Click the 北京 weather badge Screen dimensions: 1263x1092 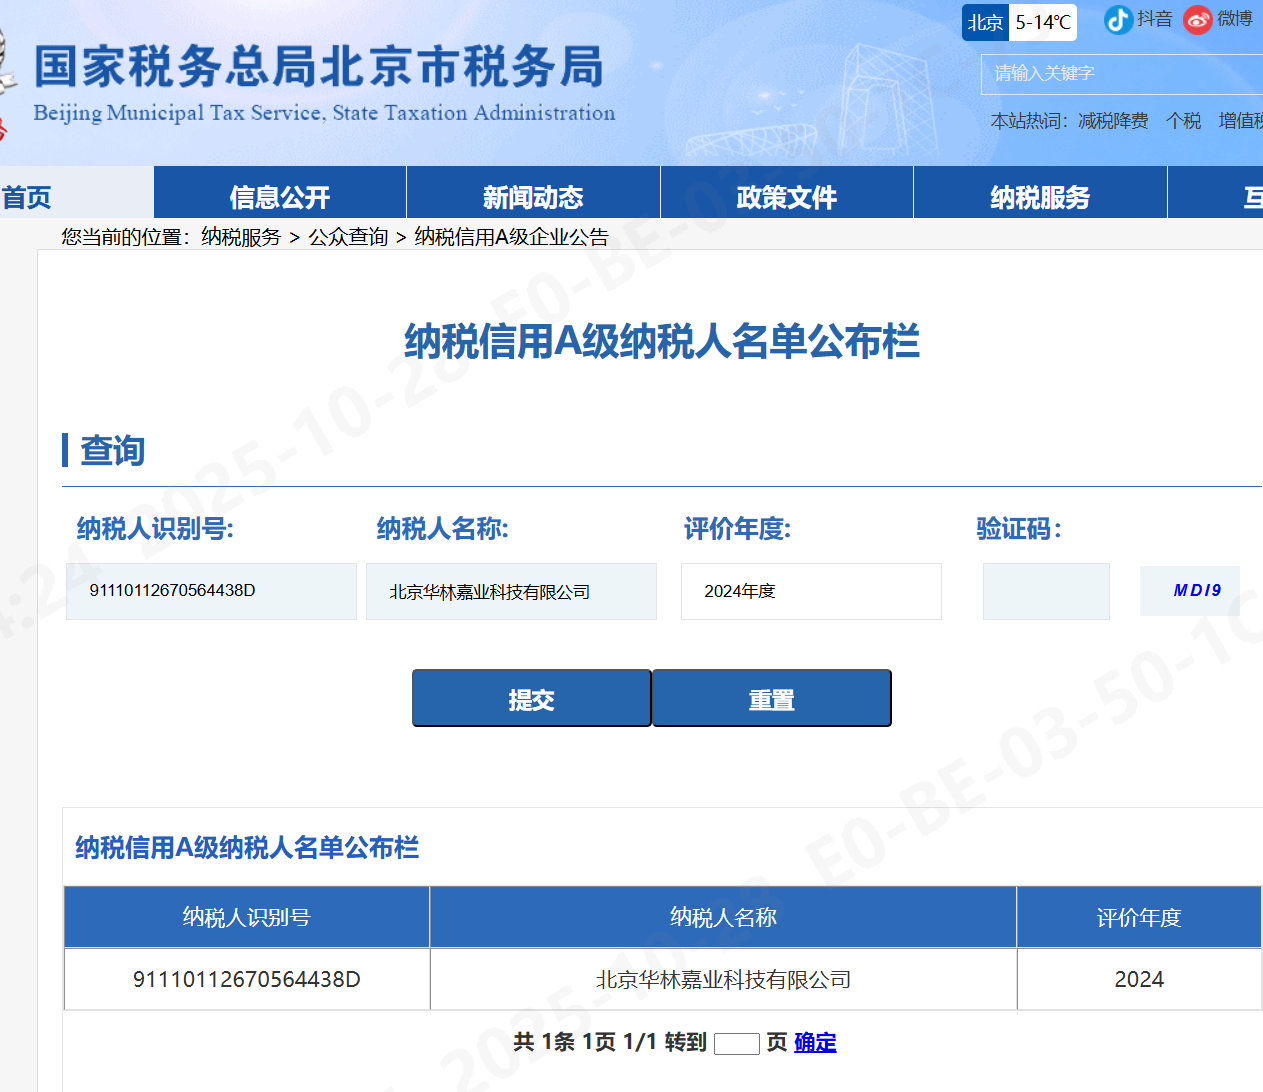985,23
